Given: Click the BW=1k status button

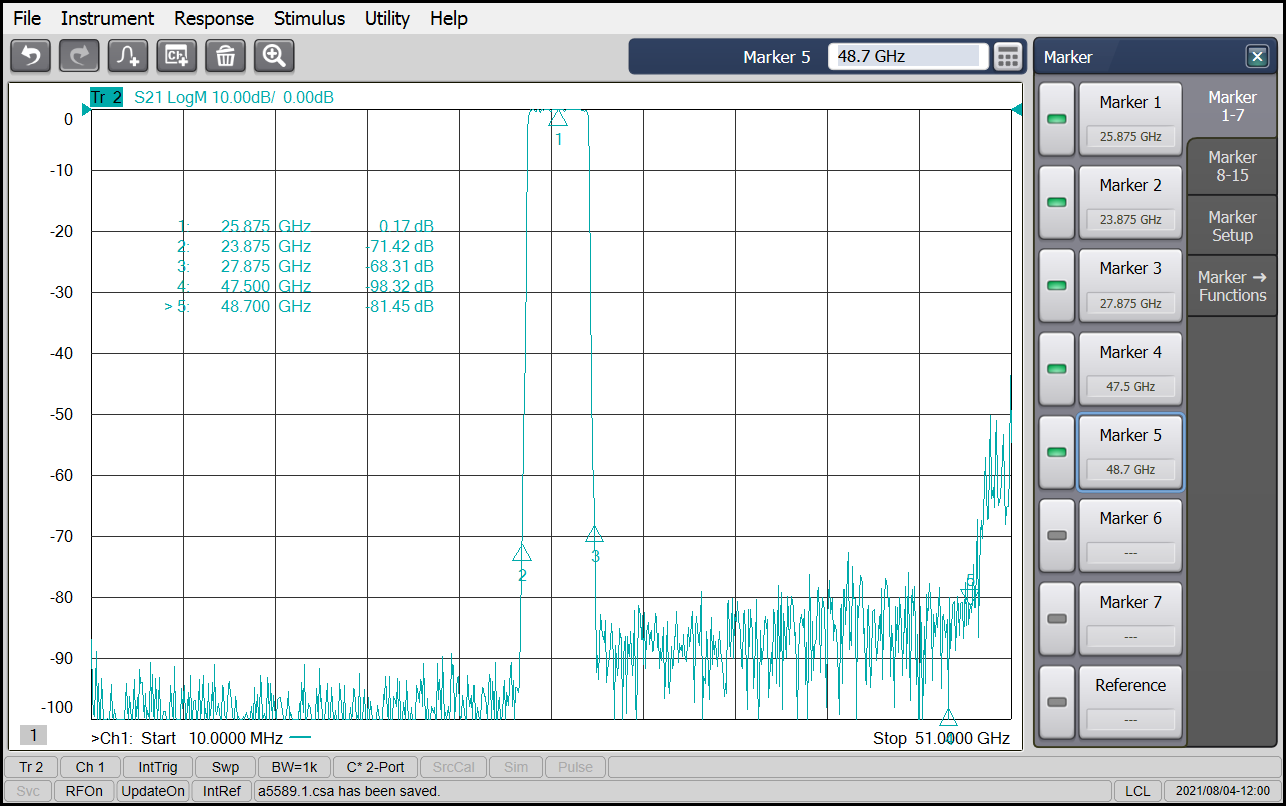Looking at the screenshot, I should click(293, 767).
